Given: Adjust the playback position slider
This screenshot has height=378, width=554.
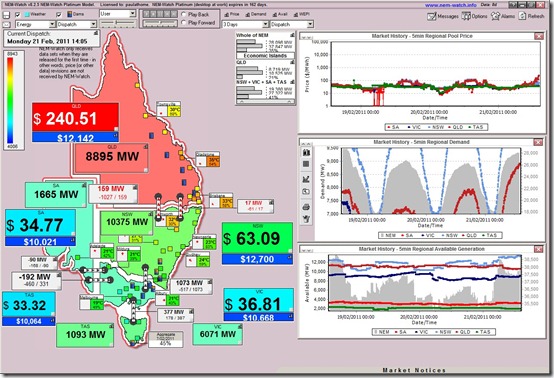Looking at the screenshot, I should 160,24.
